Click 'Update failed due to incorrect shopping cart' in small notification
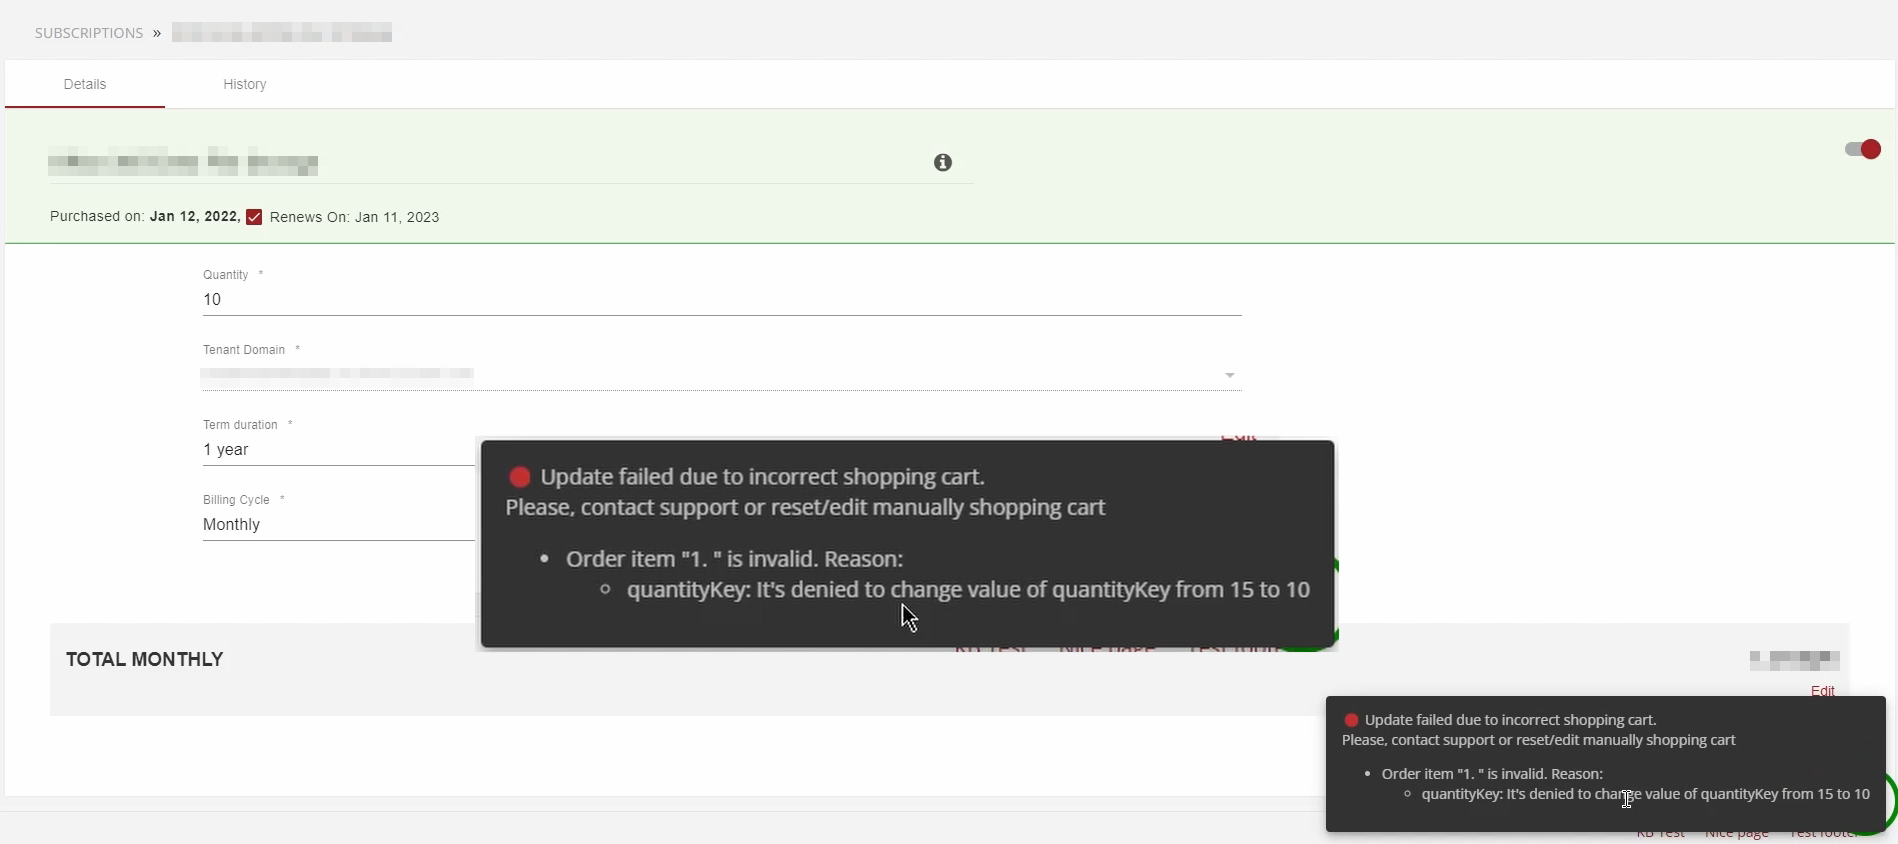 (1511, 720)
